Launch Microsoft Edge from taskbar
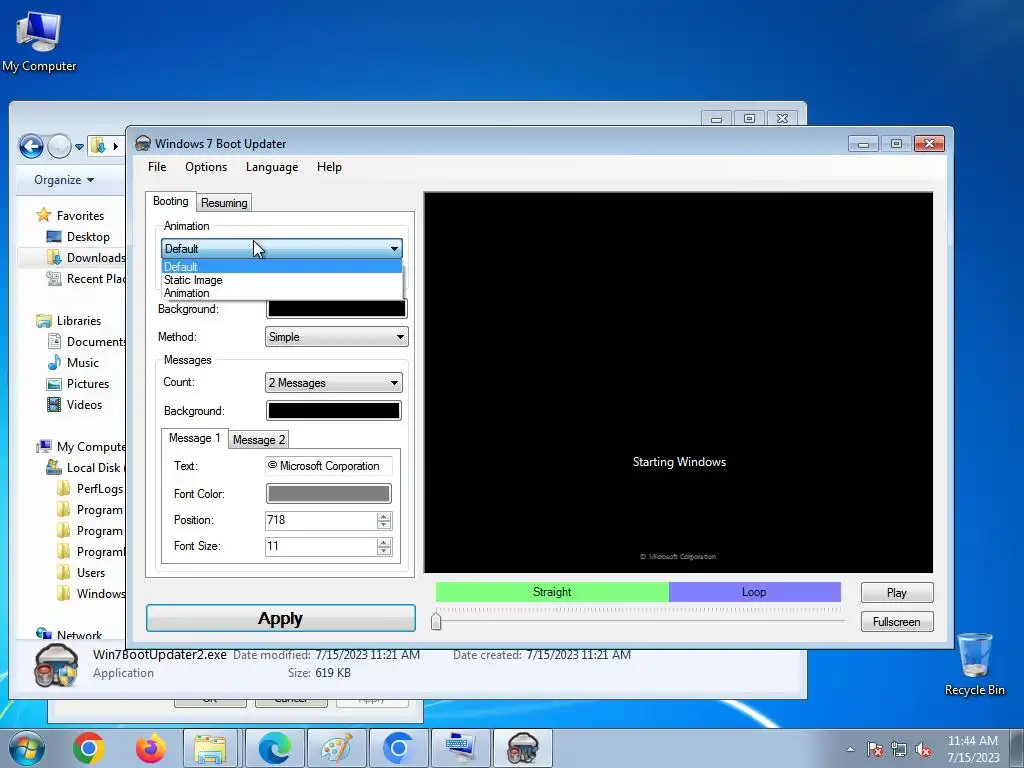 [275, 748]
